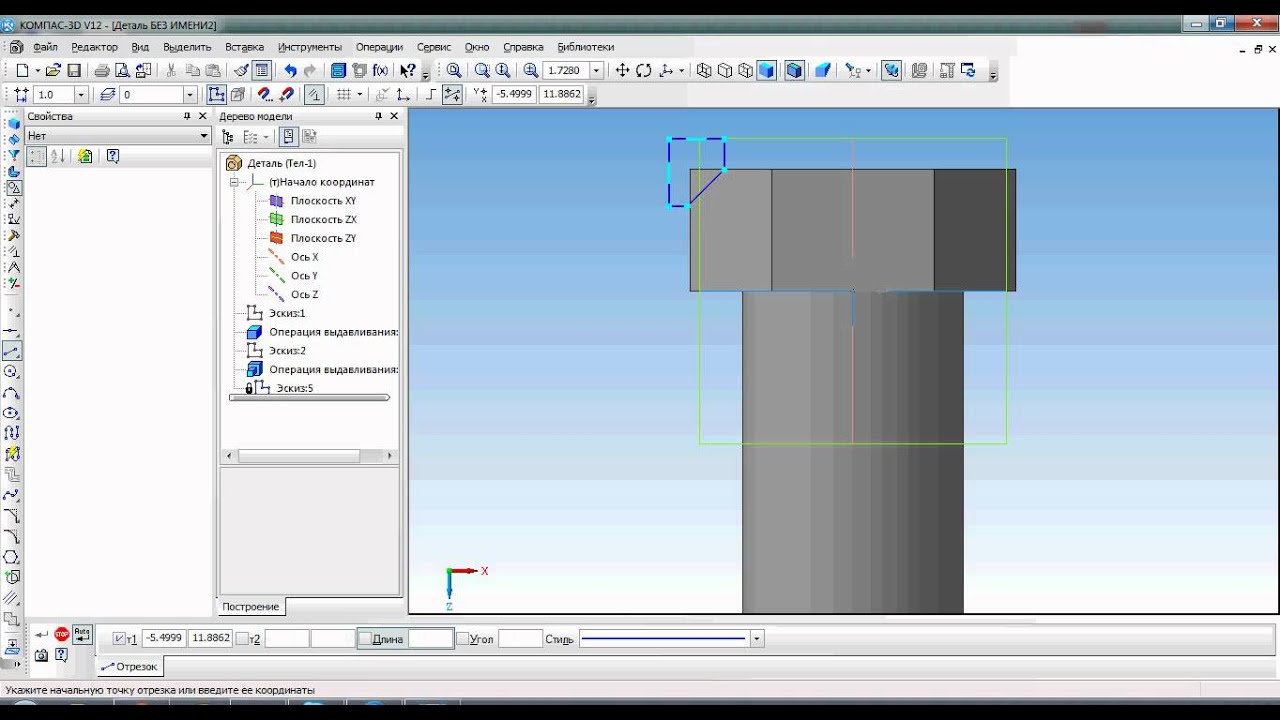Toggle the т2 point checkbox

pyautogui.click(x=242, y=638)
